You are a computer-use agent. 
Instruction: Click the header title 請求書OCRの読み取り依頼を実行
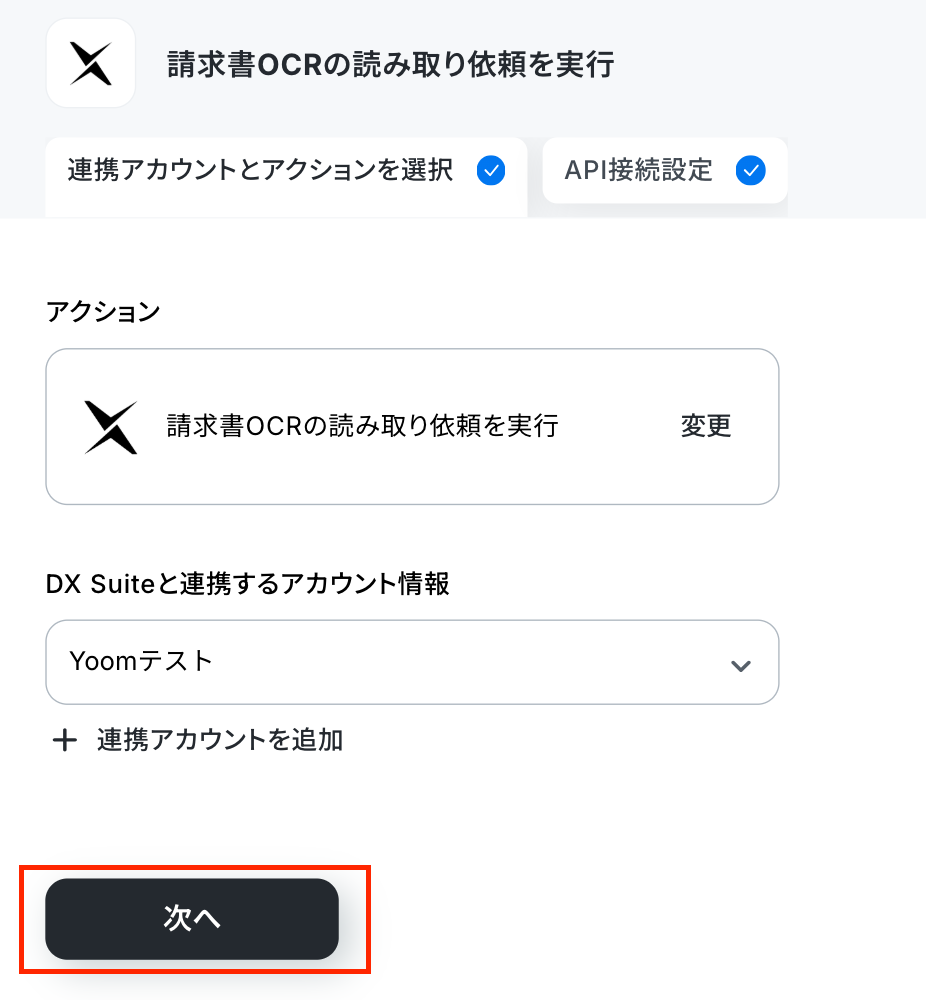pos(390,64)
